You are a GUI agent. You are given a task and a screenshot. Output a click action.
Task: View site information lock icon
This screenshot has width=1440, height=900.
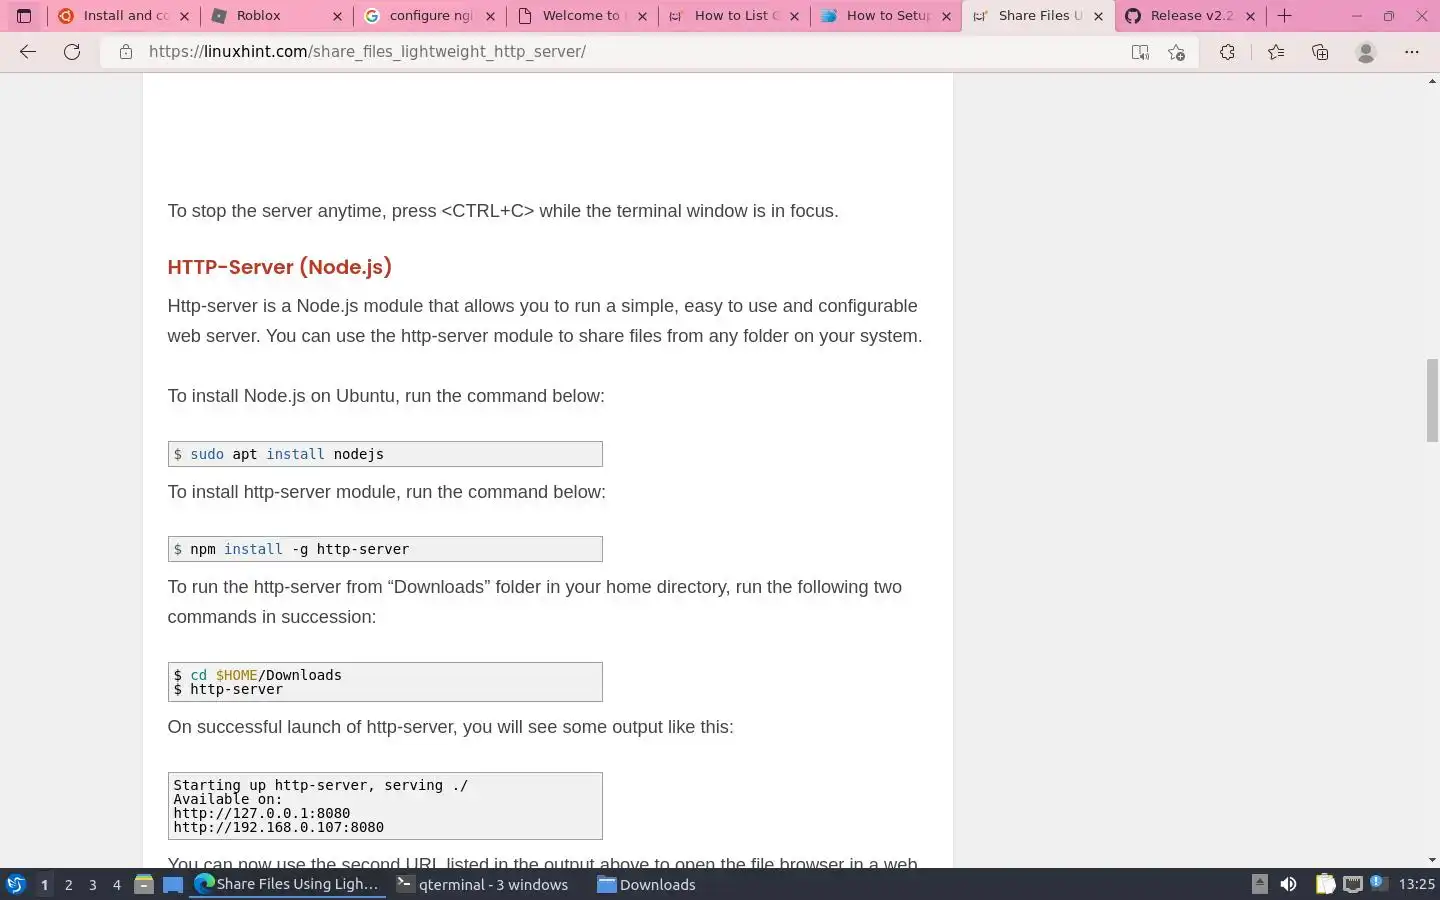coord(126,52)
